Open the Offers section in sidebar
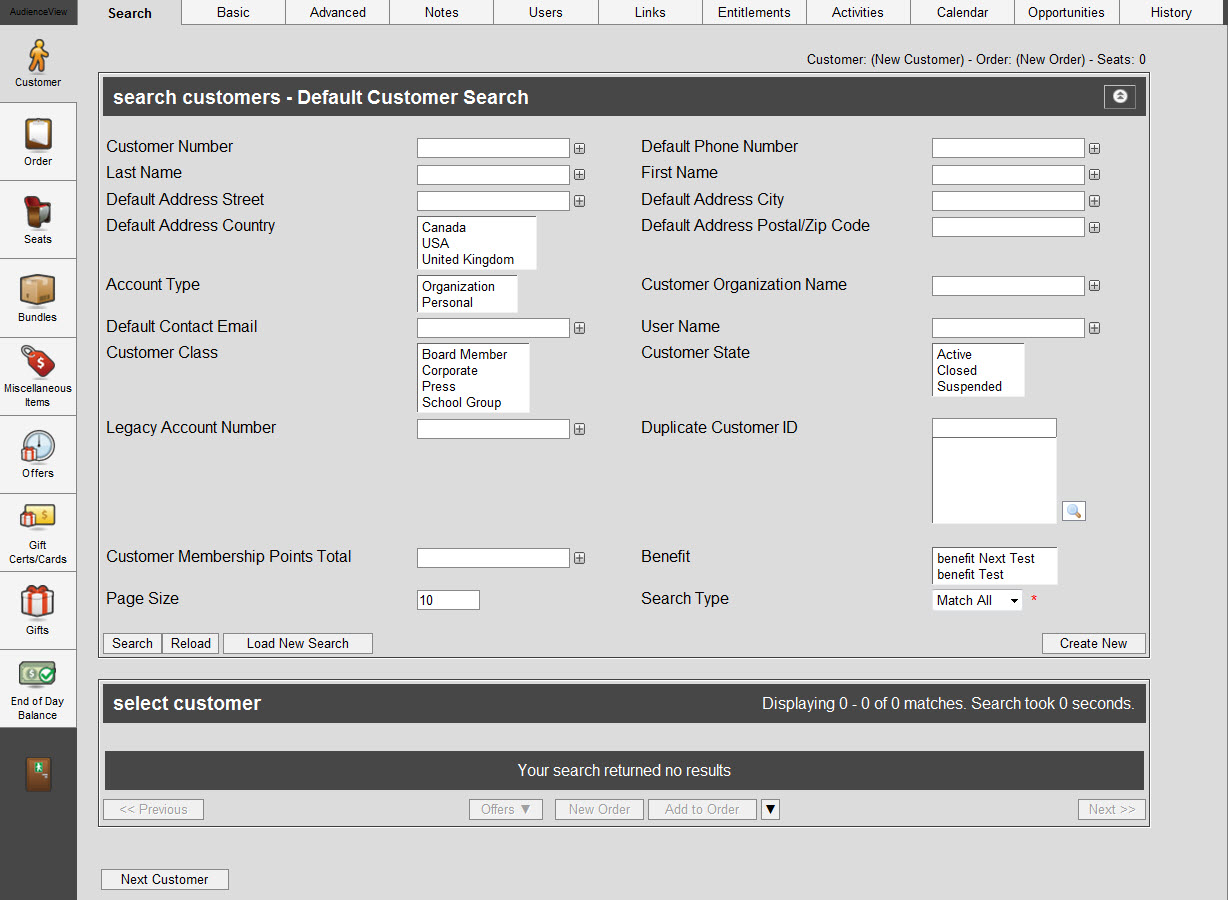This screenshot has height=900, width=1228. pos(38,454)
